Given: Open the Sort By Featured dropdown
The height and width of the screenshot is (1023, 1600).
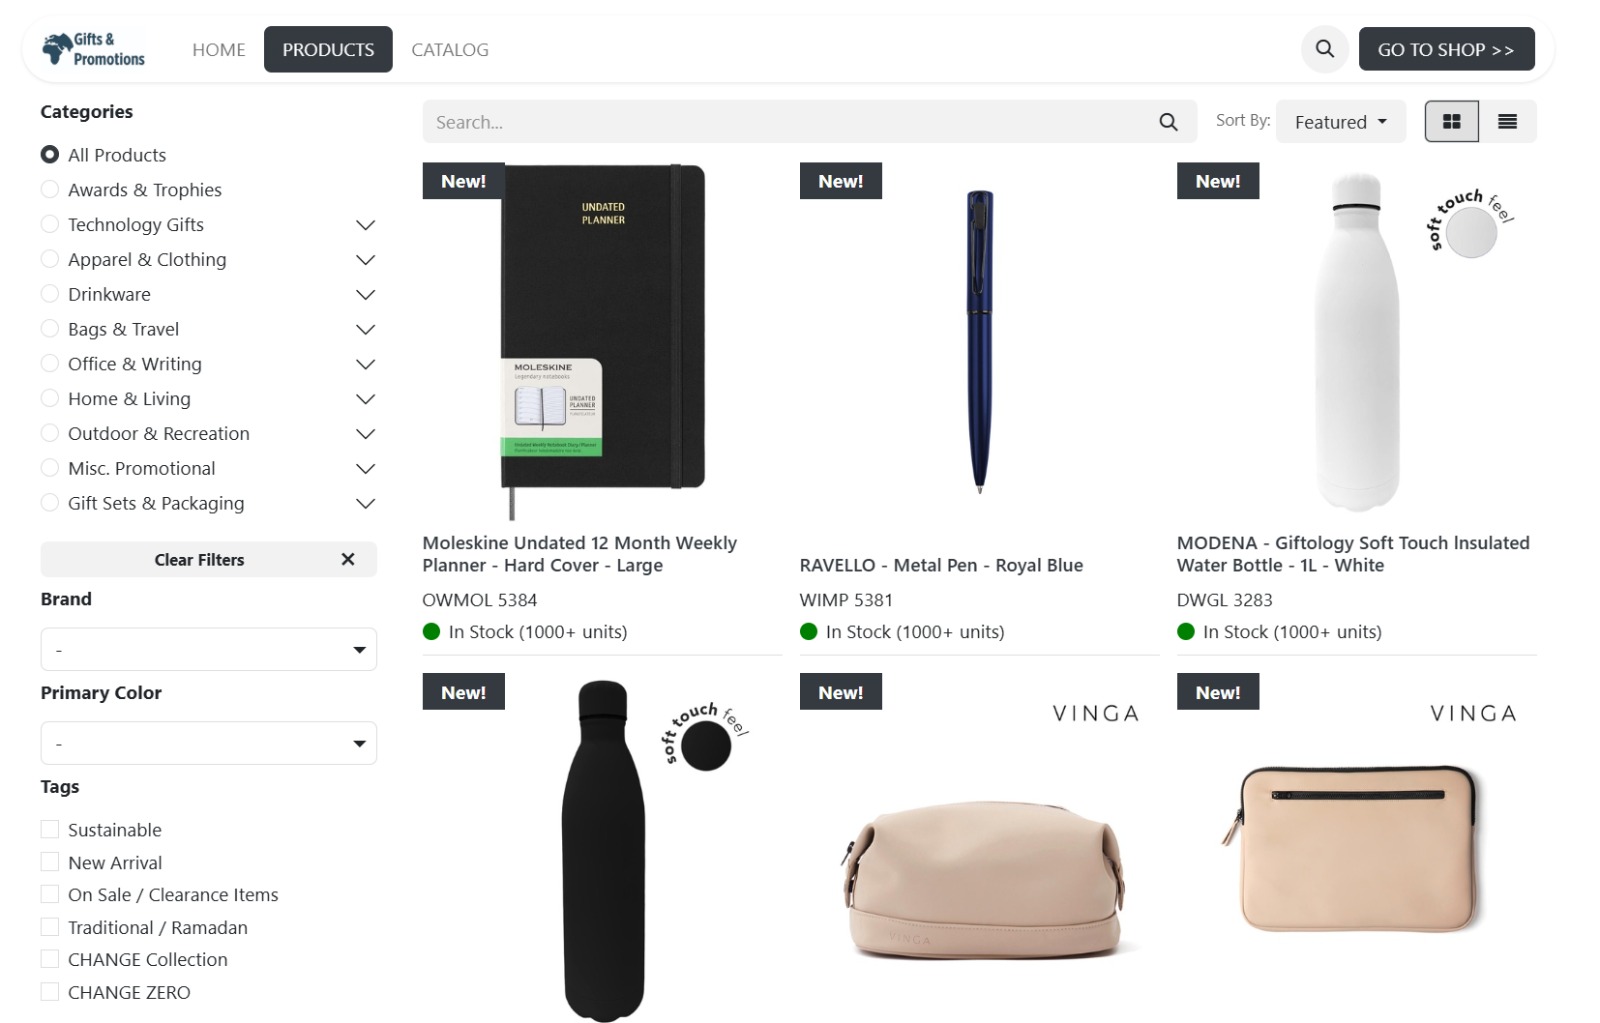Looking at the screenshot, I should [x=1341, y=121].
